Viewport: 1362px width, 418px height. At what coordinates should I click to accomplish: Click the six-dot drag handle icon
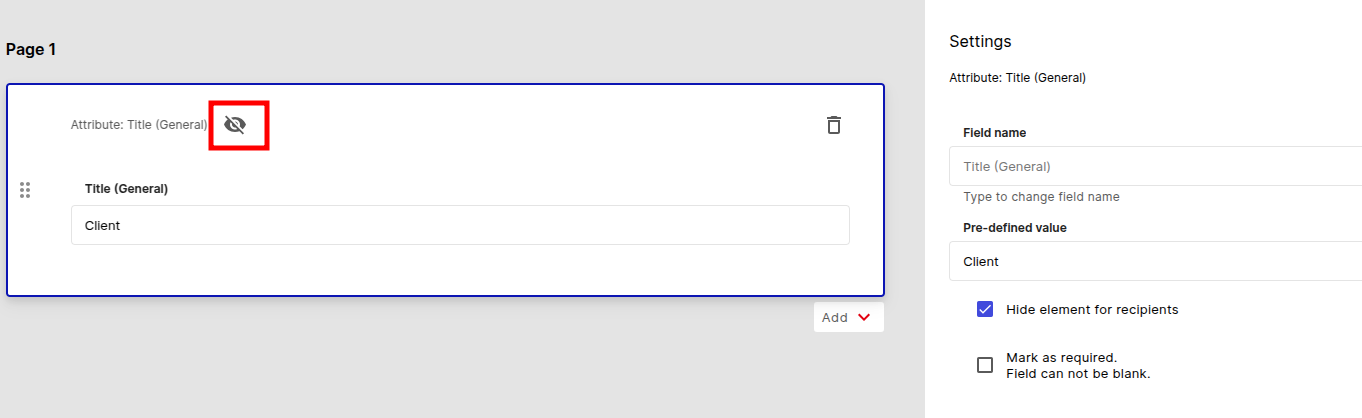25,190
